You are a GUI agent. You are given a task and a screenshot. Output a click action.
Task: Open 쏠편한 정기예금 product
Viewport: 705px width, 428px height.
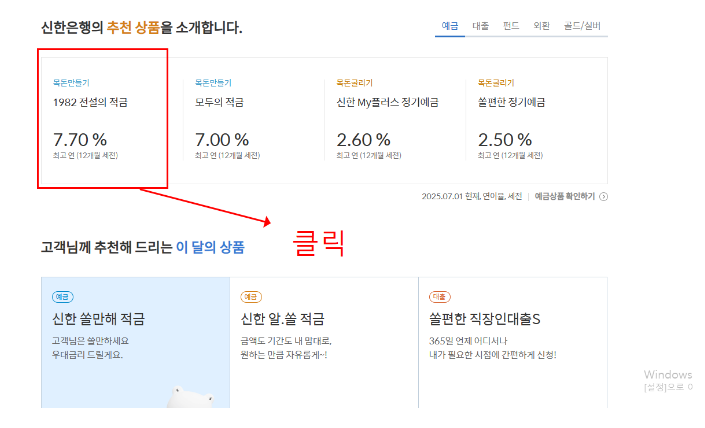(512, 103)
